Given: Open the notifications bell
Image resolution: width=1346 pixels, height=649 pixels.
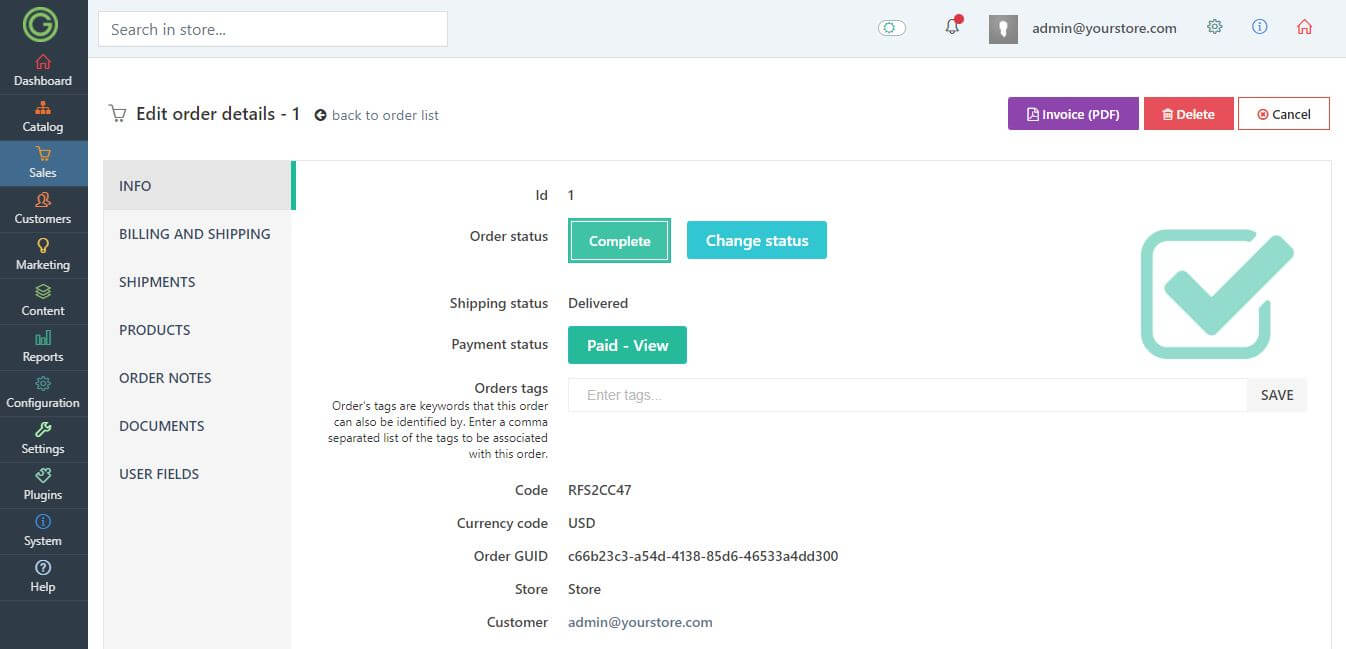Looking at the screenshot, I should [x=952, y=27].
